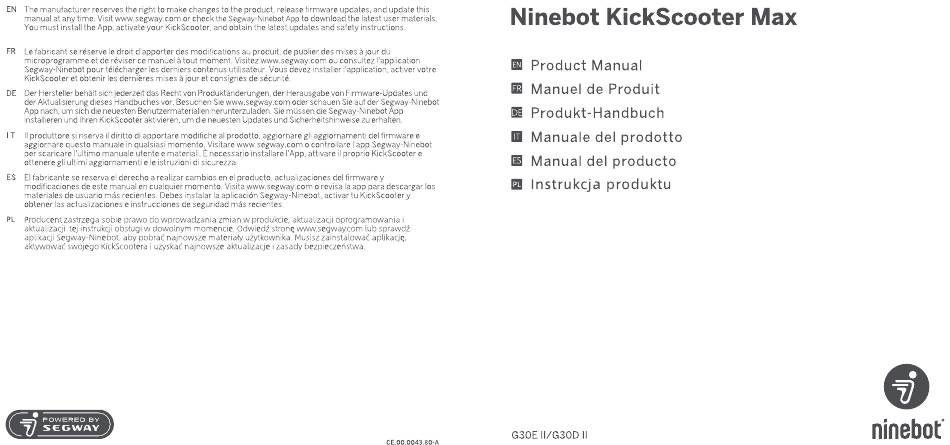Click the ES language badge icon

point(516,161)
